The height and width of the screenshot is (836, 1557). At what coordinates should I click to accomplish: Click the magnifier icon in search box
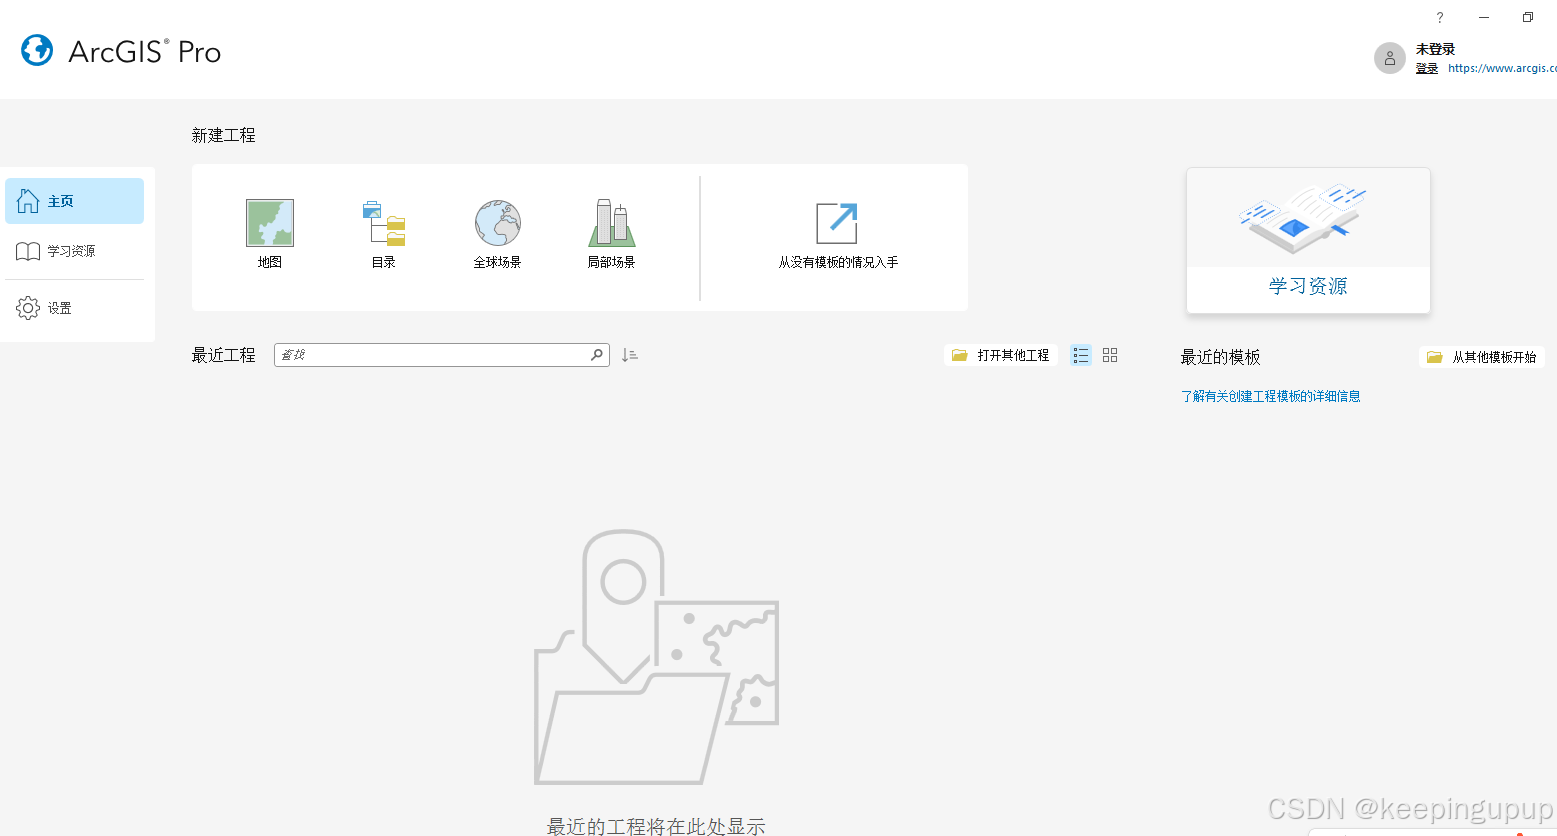coord(597,355)
